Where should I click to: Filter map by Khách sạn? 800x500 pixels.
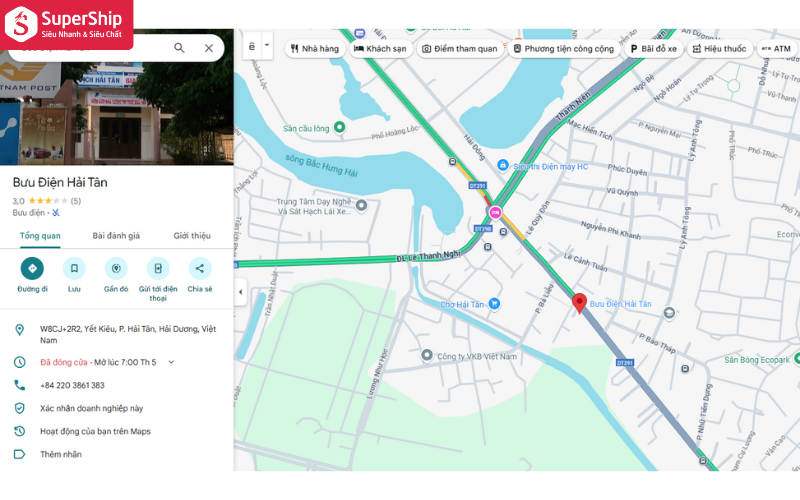click(x=381, y=49)
